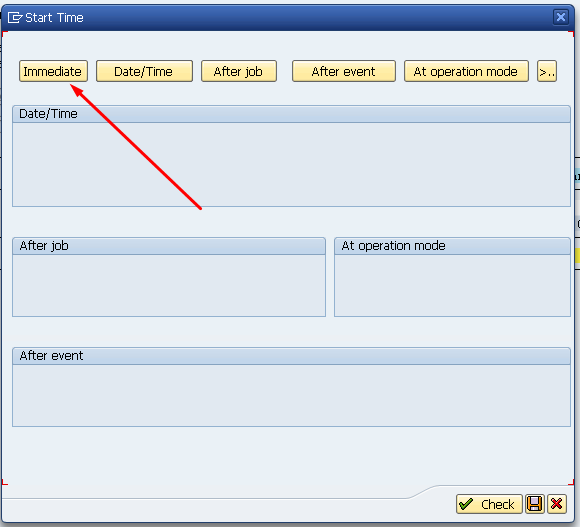Click the green Check button
The image size is (580, 527).
point(489,504)
